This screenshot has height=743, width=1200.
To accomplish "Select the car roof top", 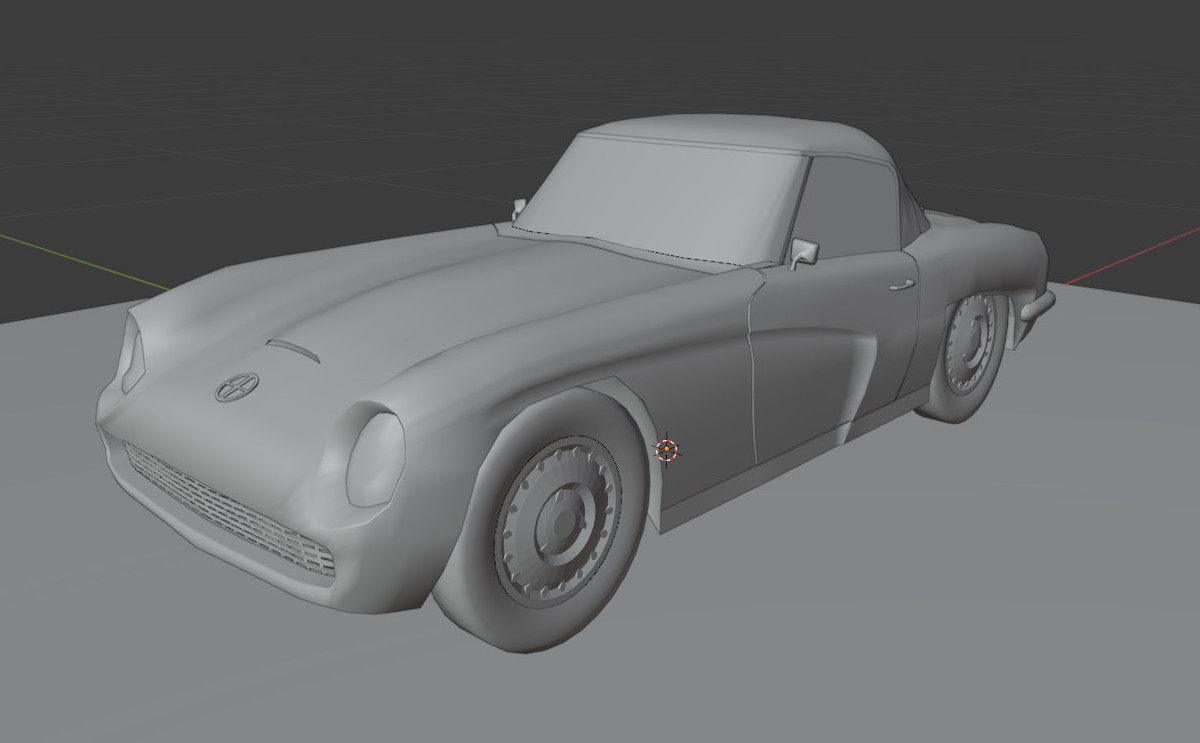I will pyautogui.click(x=730, y=133).
